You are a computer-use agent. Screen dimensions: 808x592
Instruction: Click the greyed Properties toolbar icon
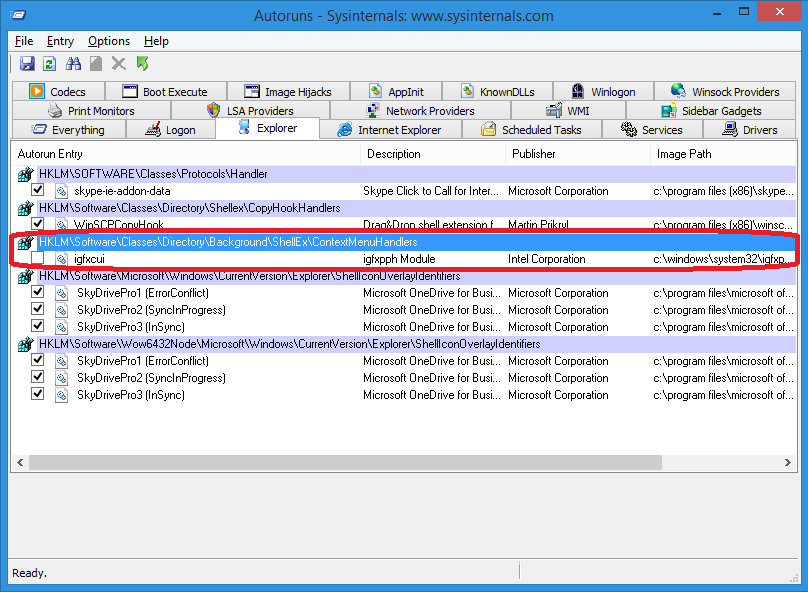click(x=96, y=63)
